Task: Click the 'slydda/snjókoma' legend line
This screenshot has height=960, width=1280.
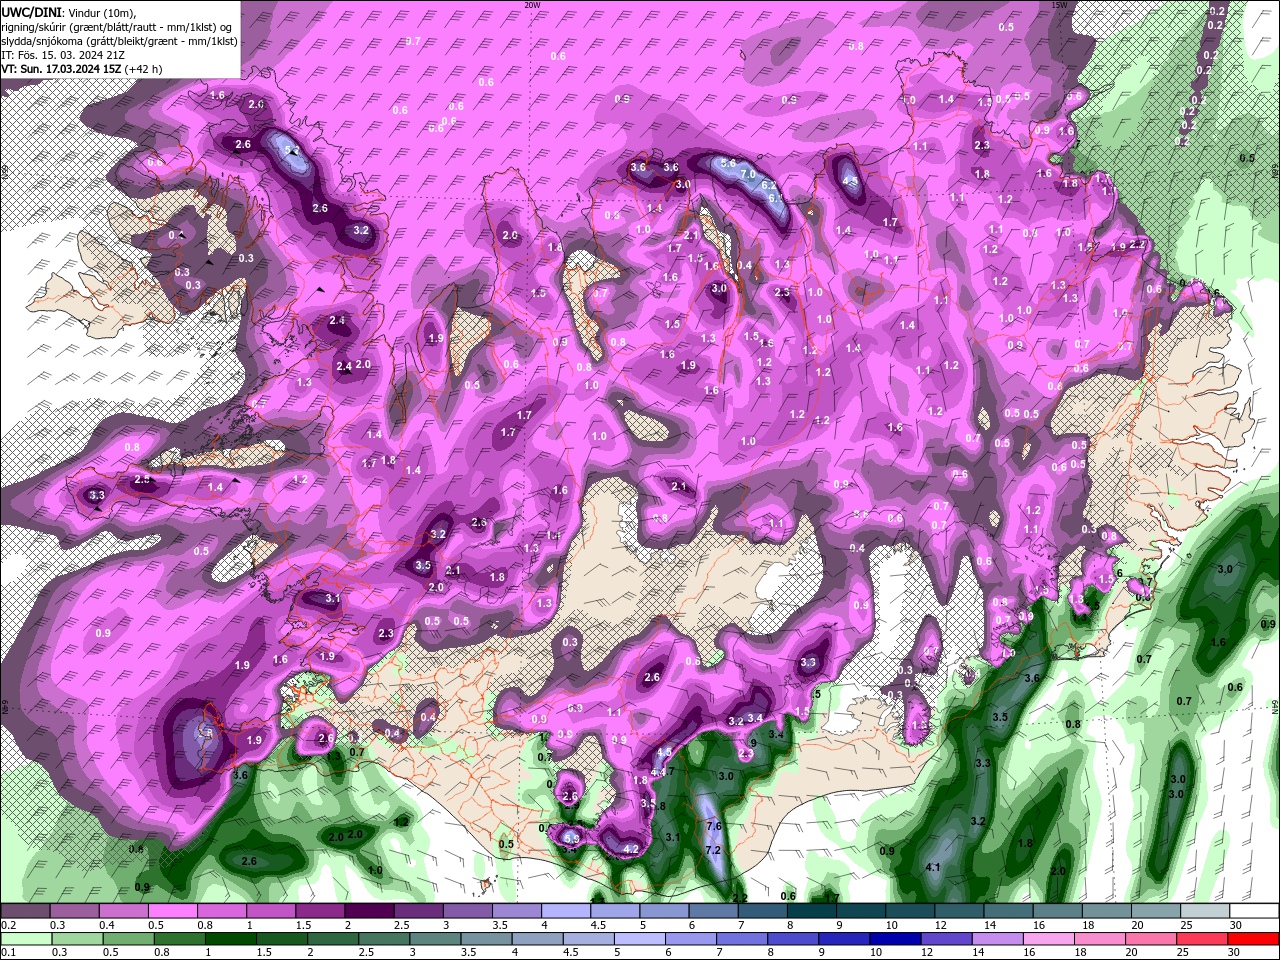Action: pos(119,40)
